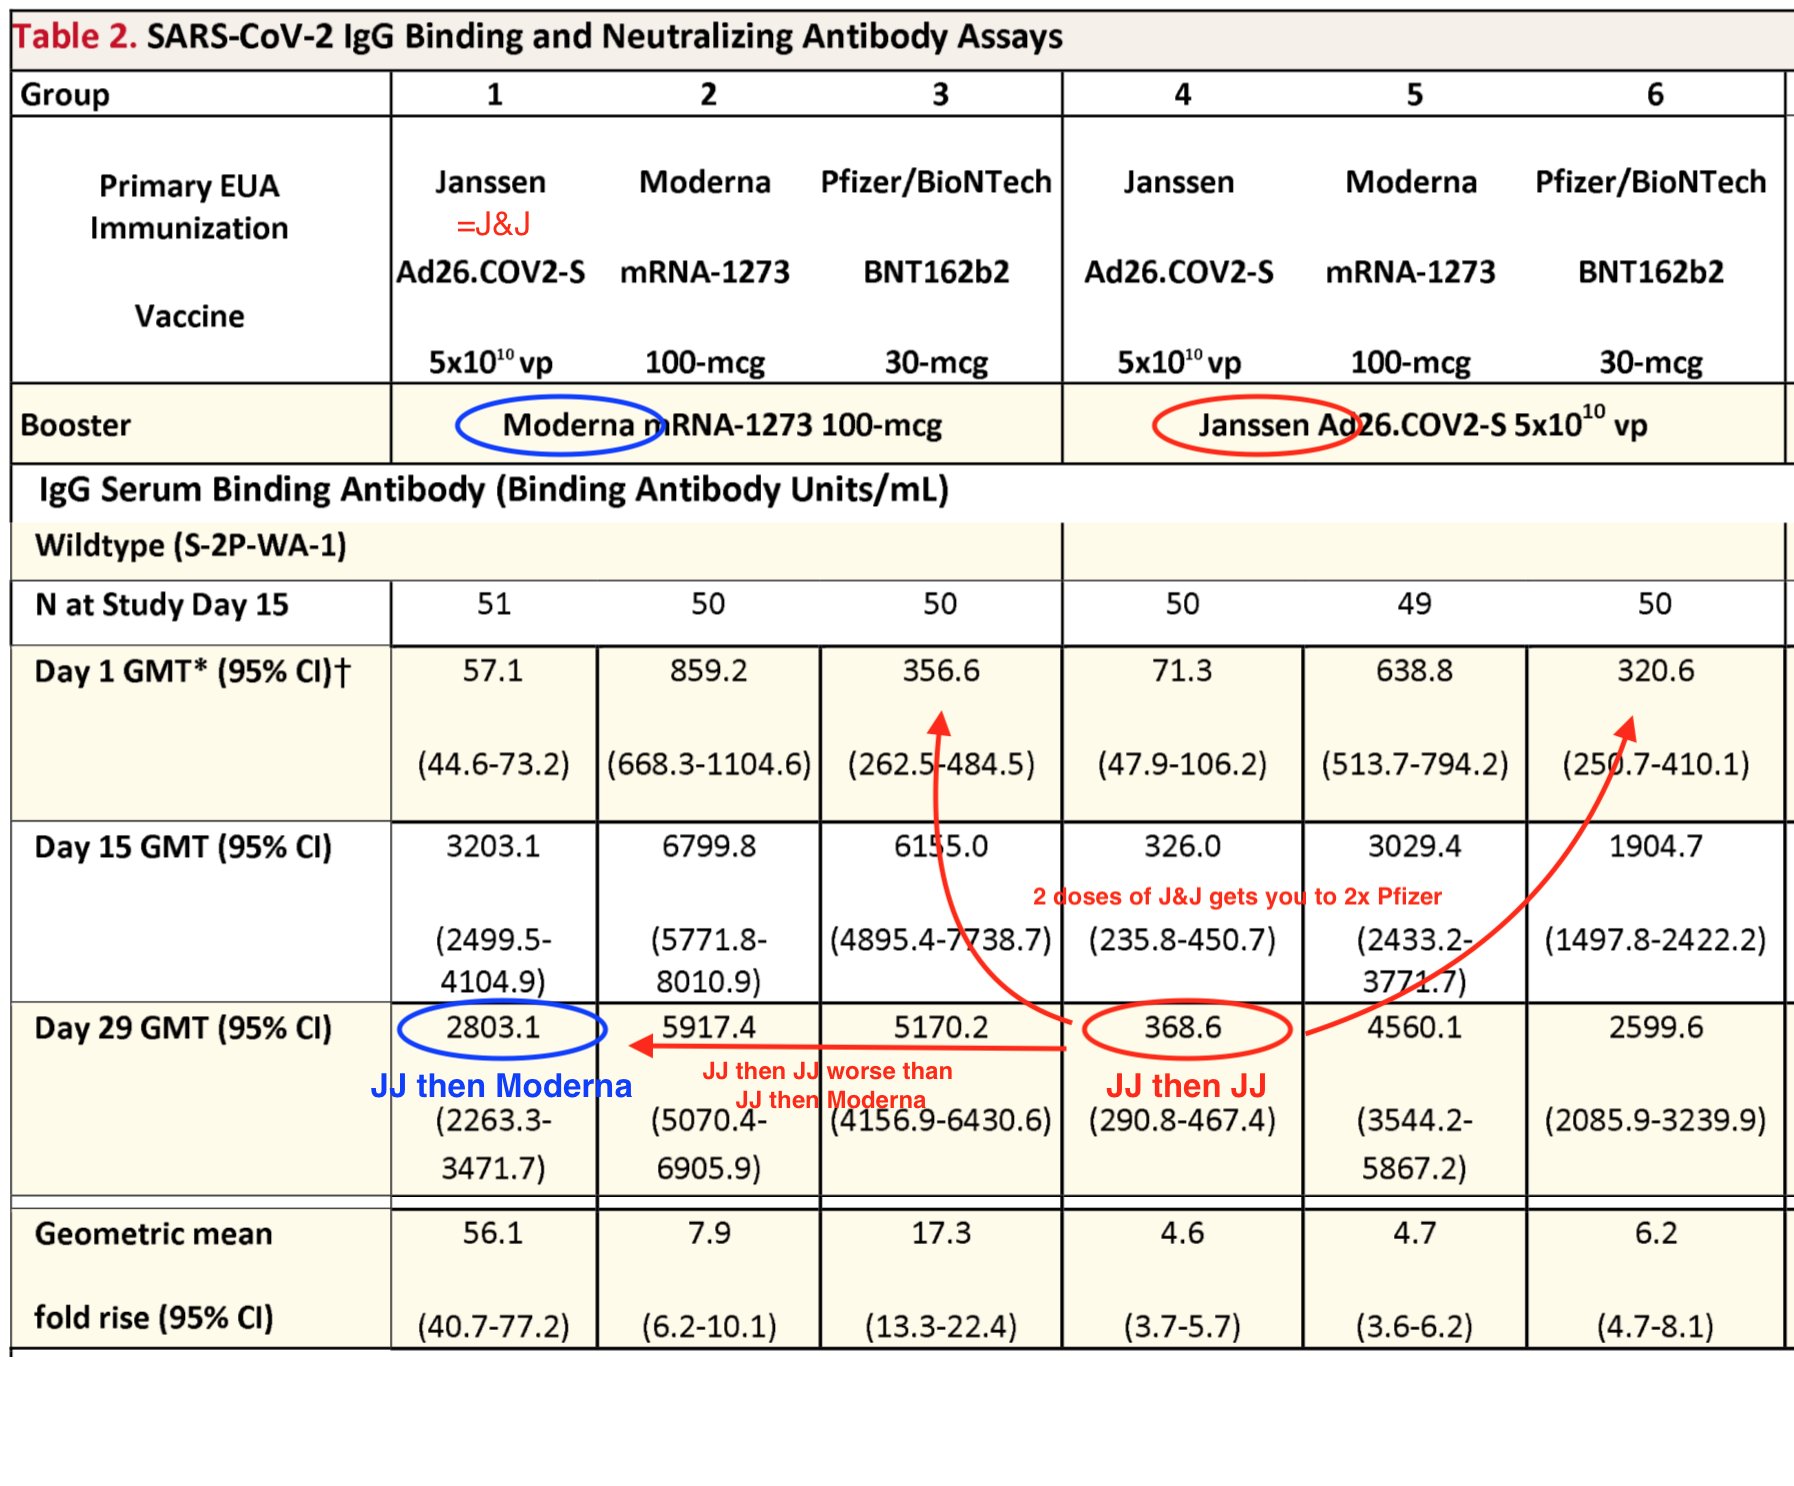
Task: Click the Day 29 value '4560.1'
Action: pos(1414,1028)
